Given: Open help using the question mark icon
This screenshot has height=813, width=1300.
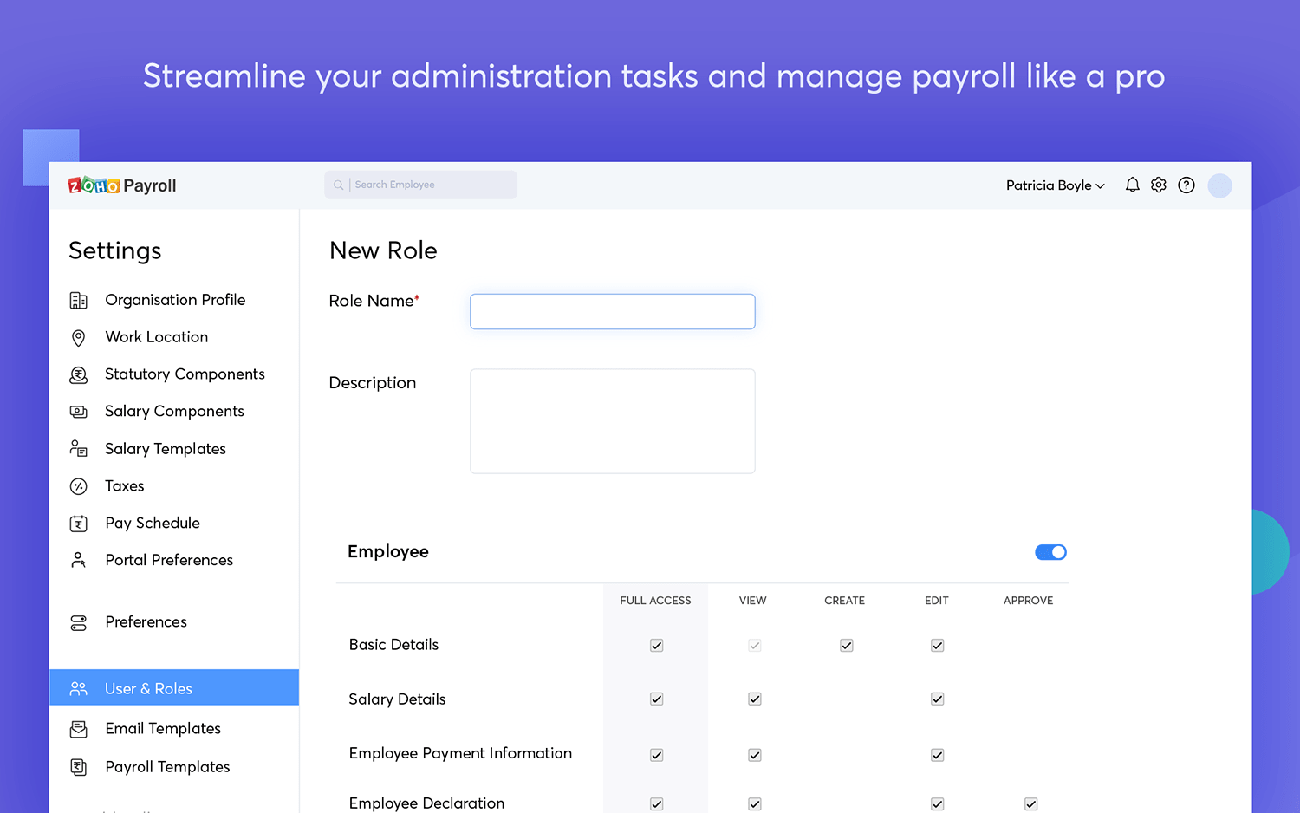Looking at the screenshot, I should coord(1186,184).
